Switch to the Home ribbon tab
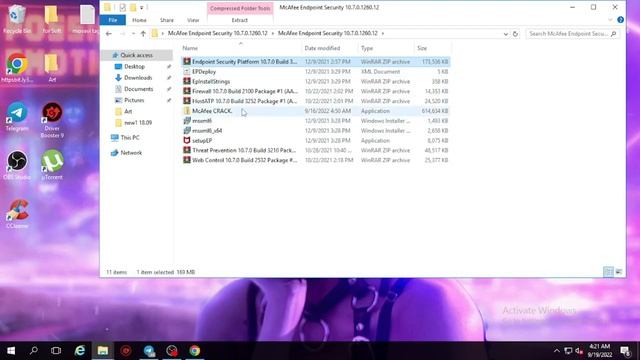Screen dimensions: 640x360 139,20
